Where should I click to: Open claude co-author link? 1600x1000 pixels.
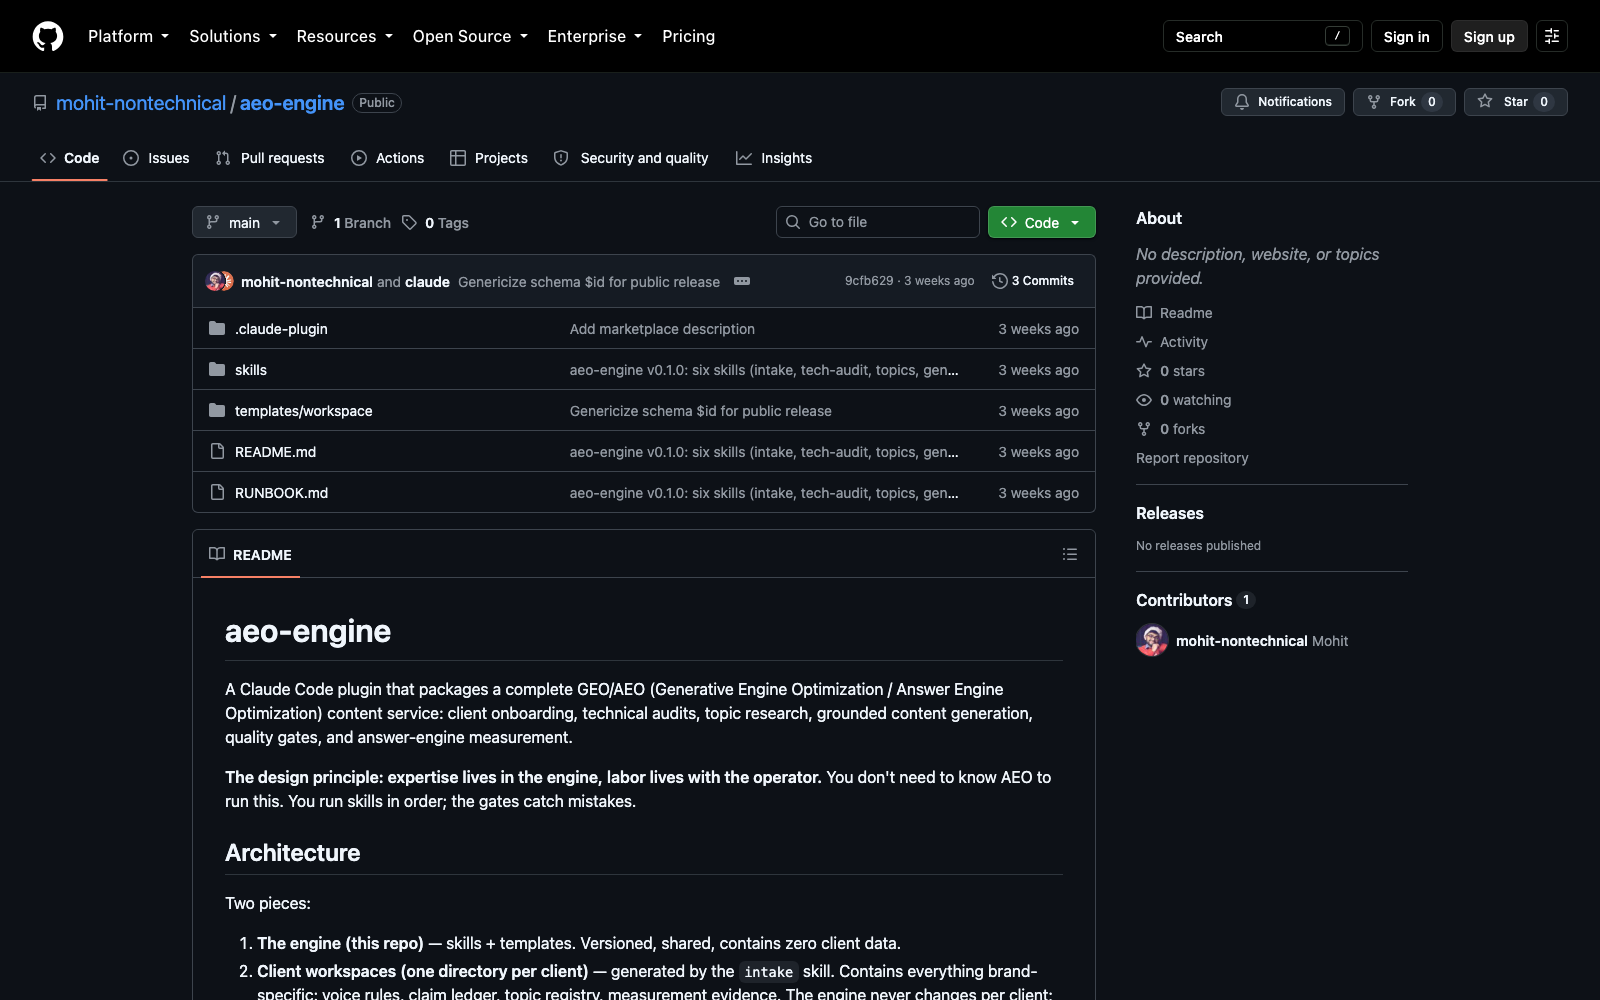[427, 282]
